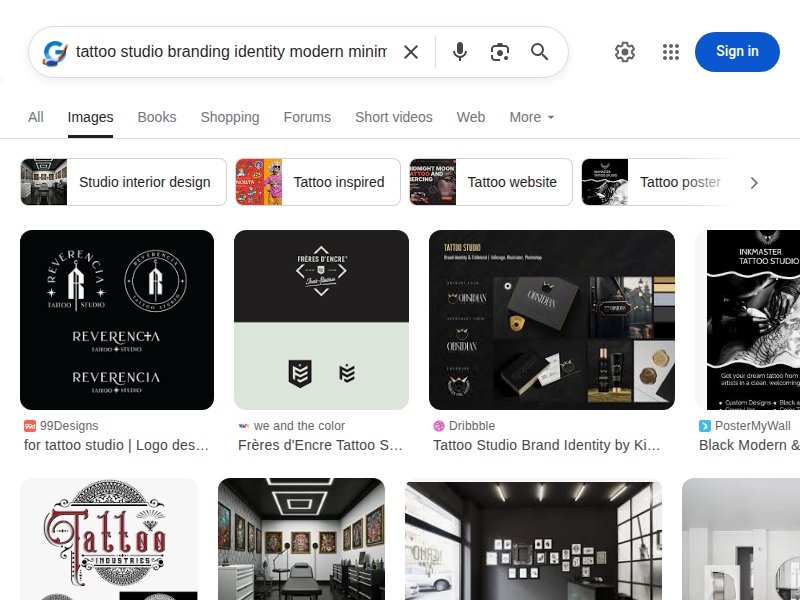Click the Sign in button
Image resolution: width=800 pixels, height=600 pixels.
click(737, 52)
